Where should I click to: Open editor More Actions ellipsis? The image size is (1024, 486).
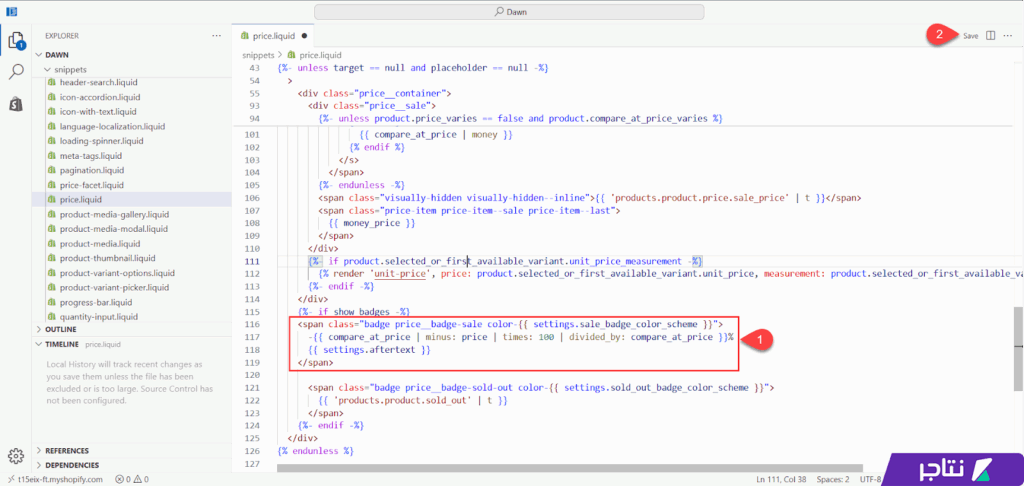1008,35
